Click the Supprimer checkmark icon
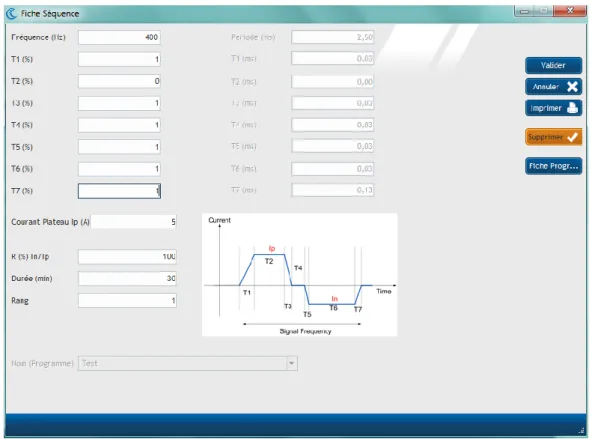 pos(572,137)
